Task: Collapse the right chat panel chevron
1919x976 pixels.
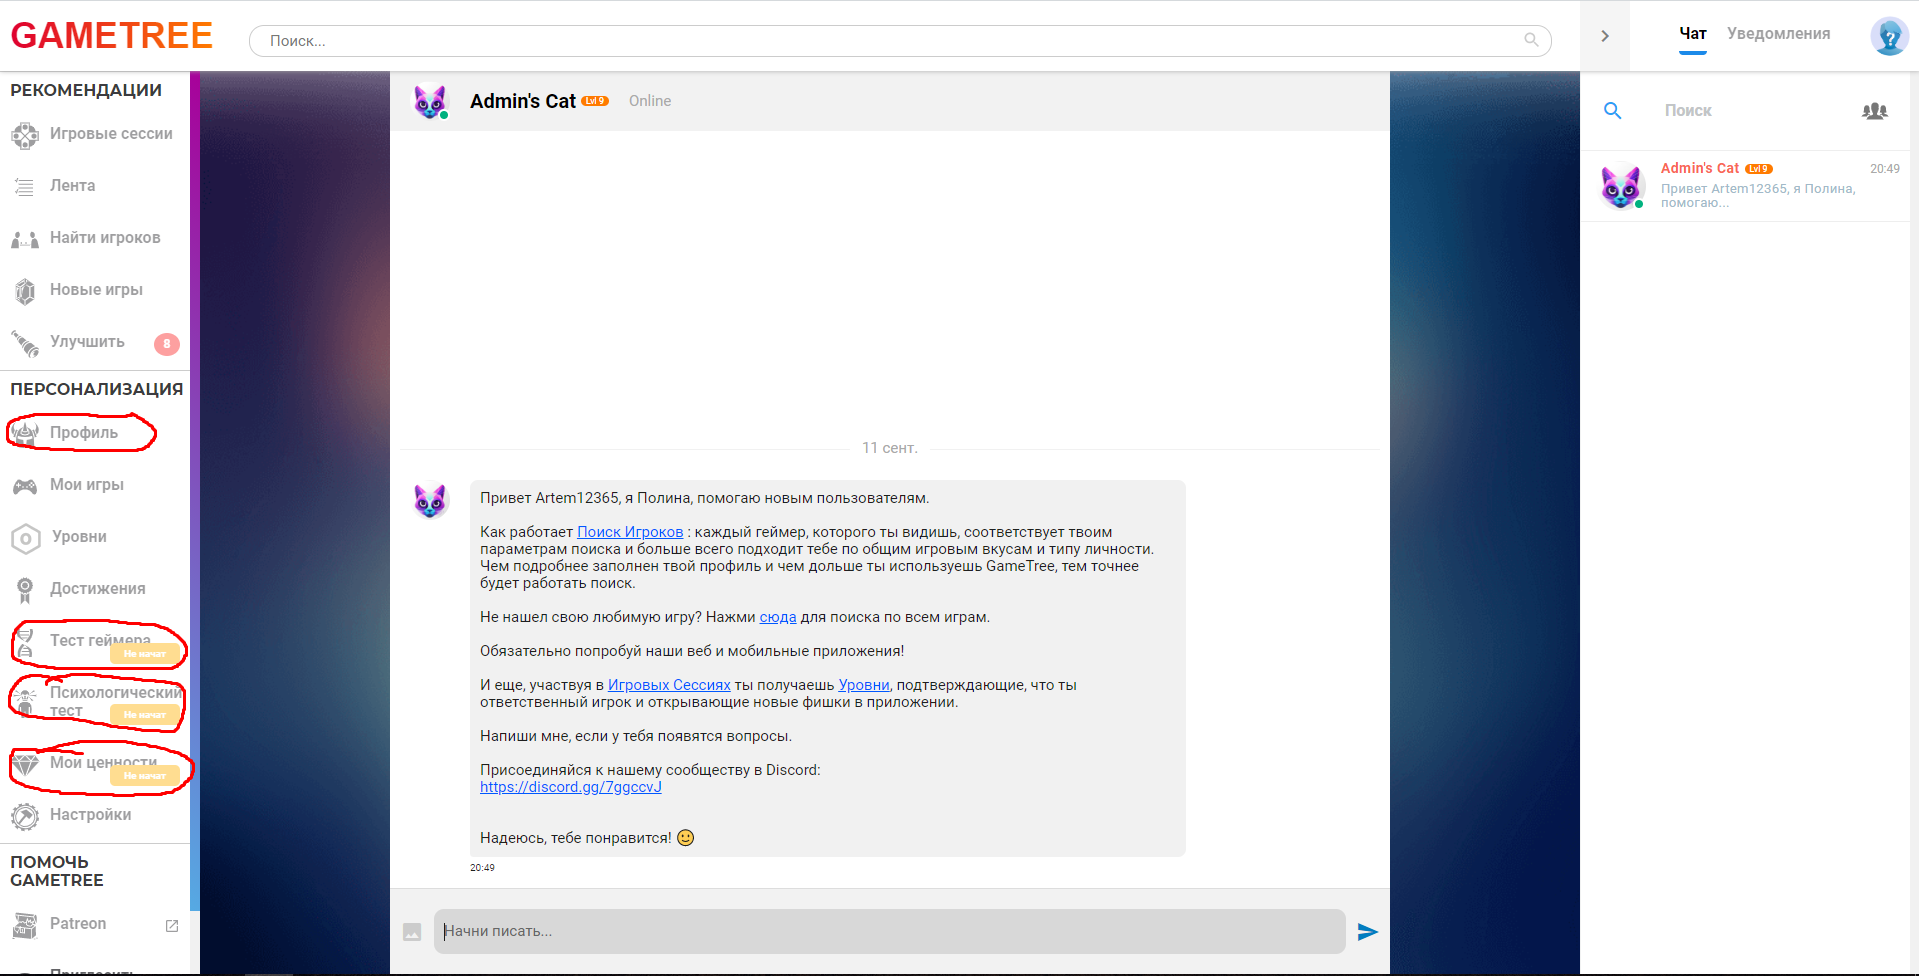Action: click(x=1605, y=36)
